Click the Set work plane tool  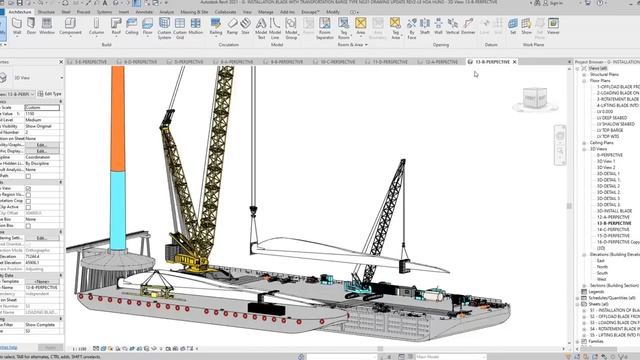coord(513,27)
